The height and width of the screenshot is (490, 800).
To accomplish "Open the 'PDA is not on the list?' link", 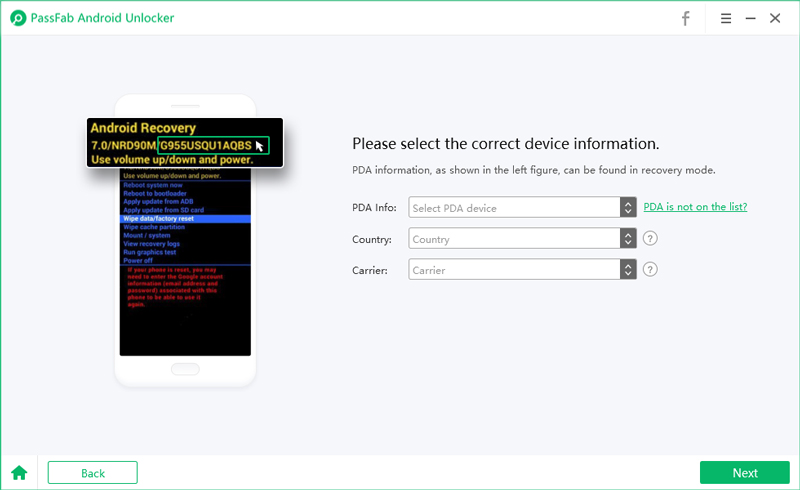I will click(695, 207).
